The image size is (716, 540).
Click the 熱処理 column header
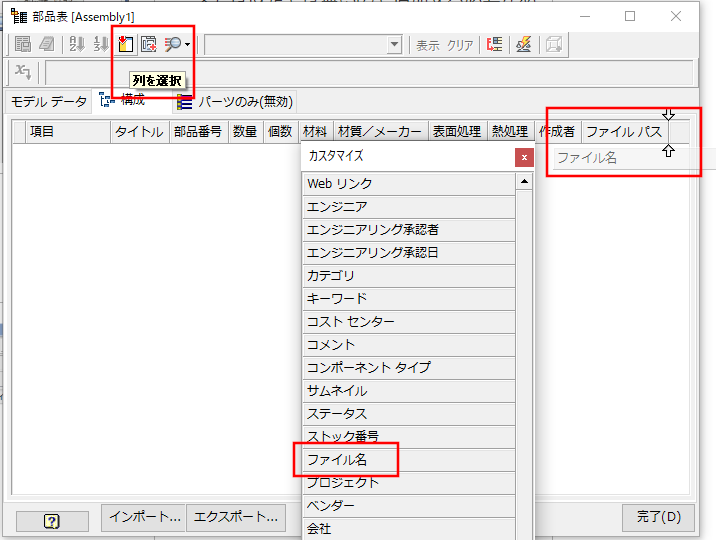pos(511,132)
